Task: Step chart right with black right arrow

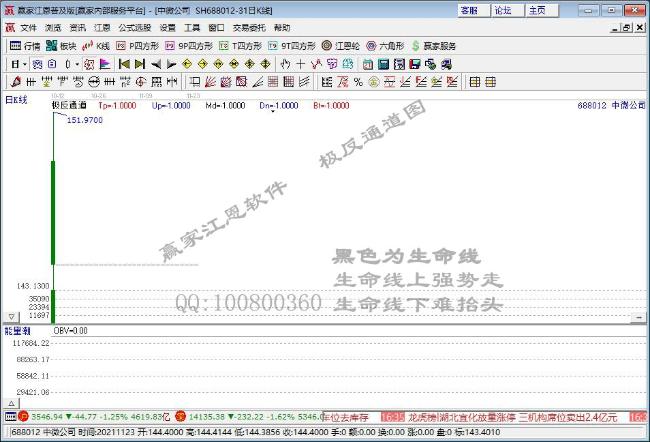Action: pyautogui.click(x=171, y=64)
